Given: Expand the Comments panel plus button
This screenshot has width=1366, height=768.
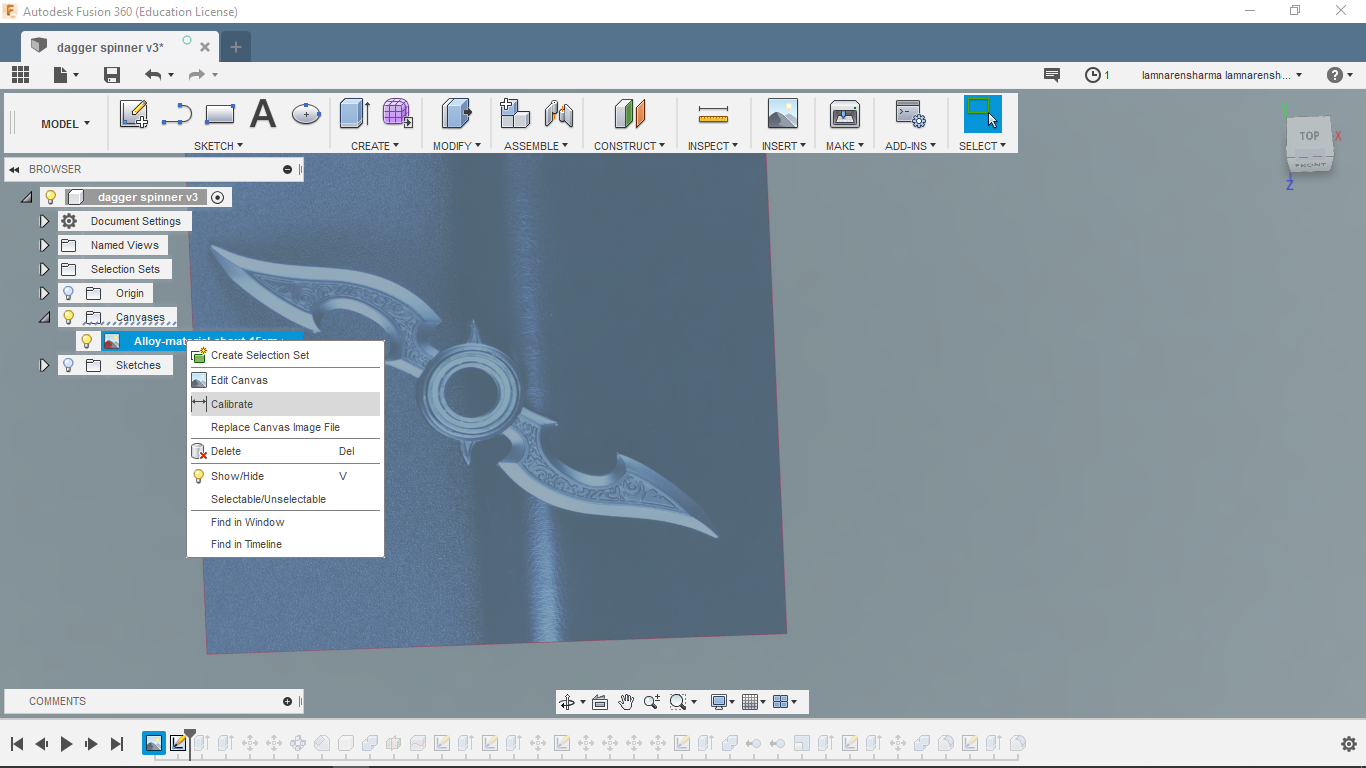Looking at the screenshot, I should [288, 701].
